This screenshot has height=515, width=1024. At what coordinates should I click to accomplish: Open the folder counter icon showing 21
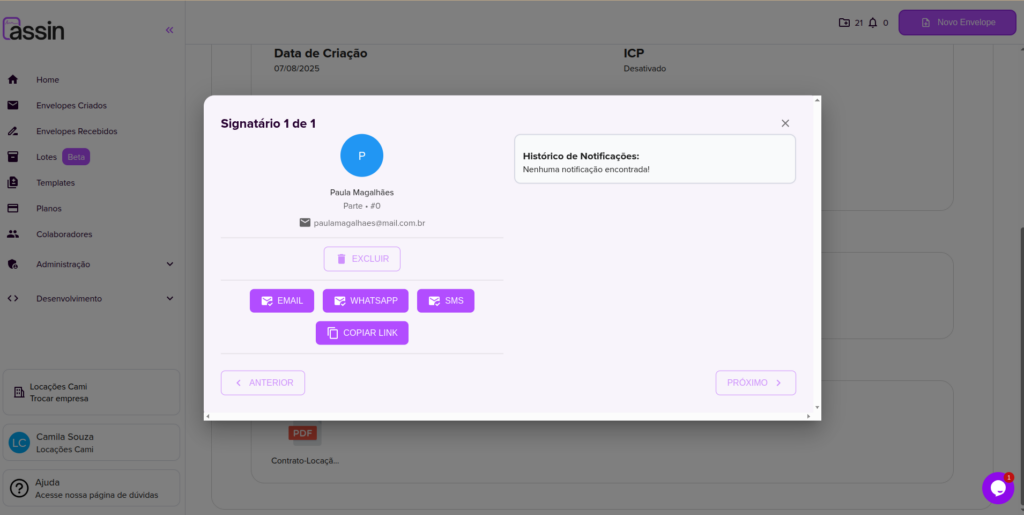click(844, 22)
